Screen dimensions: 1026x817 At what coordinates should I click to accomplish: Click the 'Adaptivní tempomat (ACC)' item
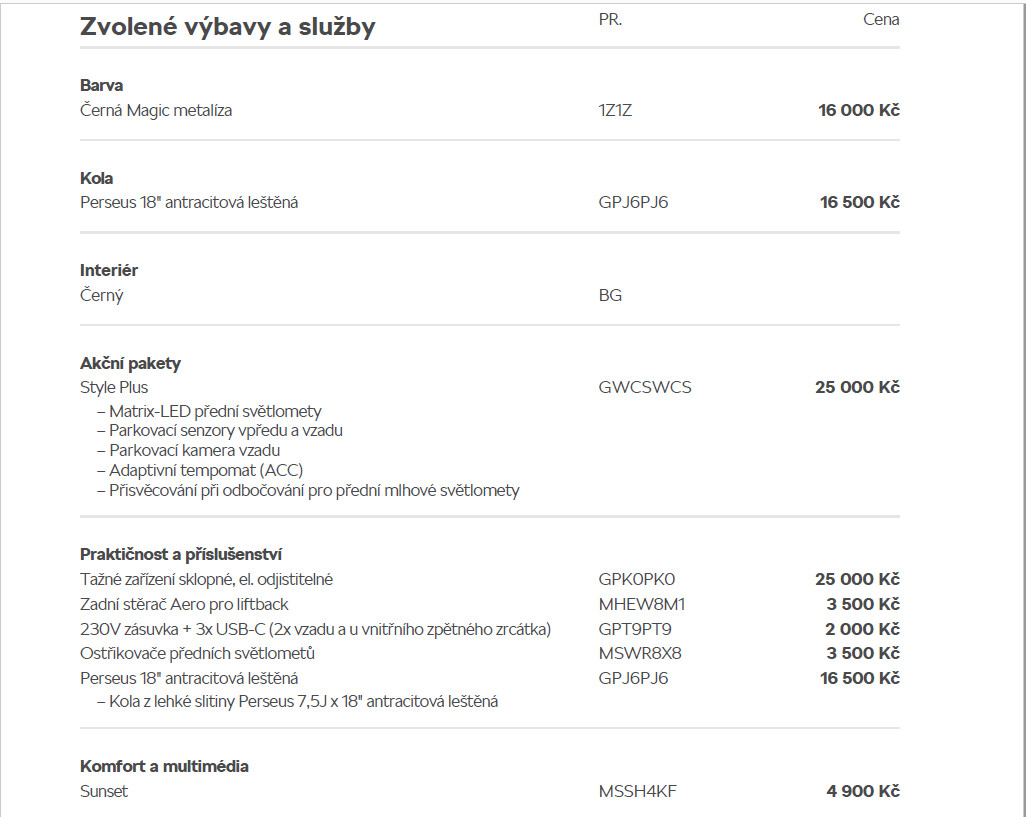(x=206, y=470)
